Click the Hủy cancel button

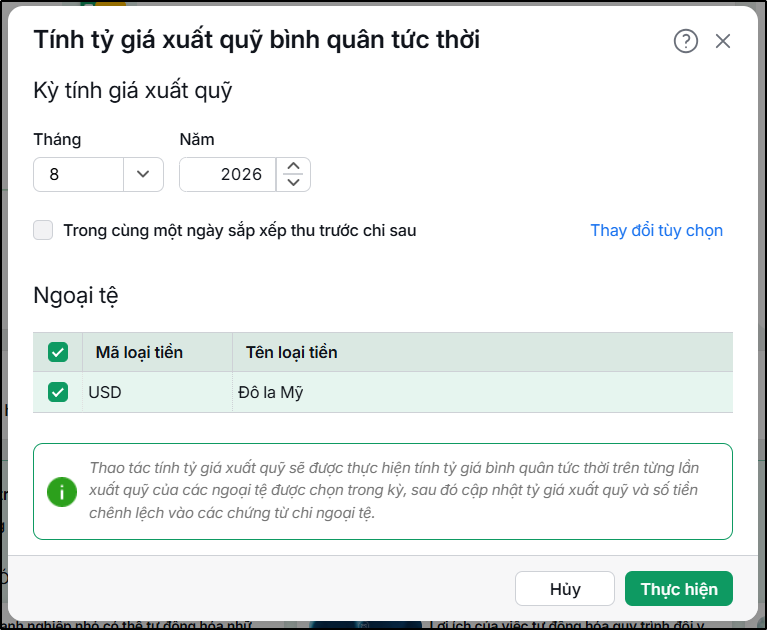tap(564, 588)
